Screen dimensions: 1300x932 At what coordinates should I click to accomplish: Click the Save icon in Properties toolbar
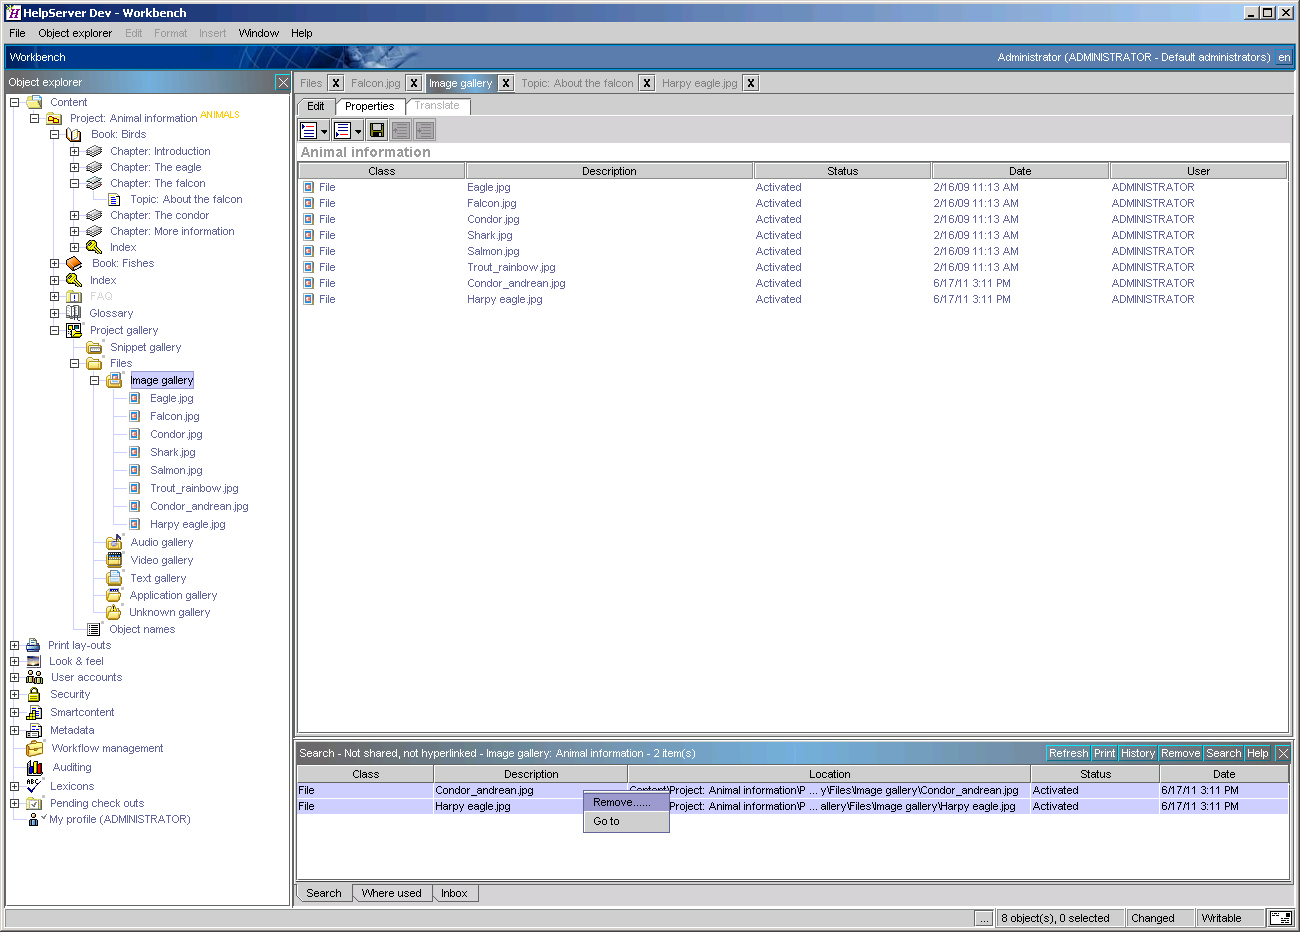377,129
